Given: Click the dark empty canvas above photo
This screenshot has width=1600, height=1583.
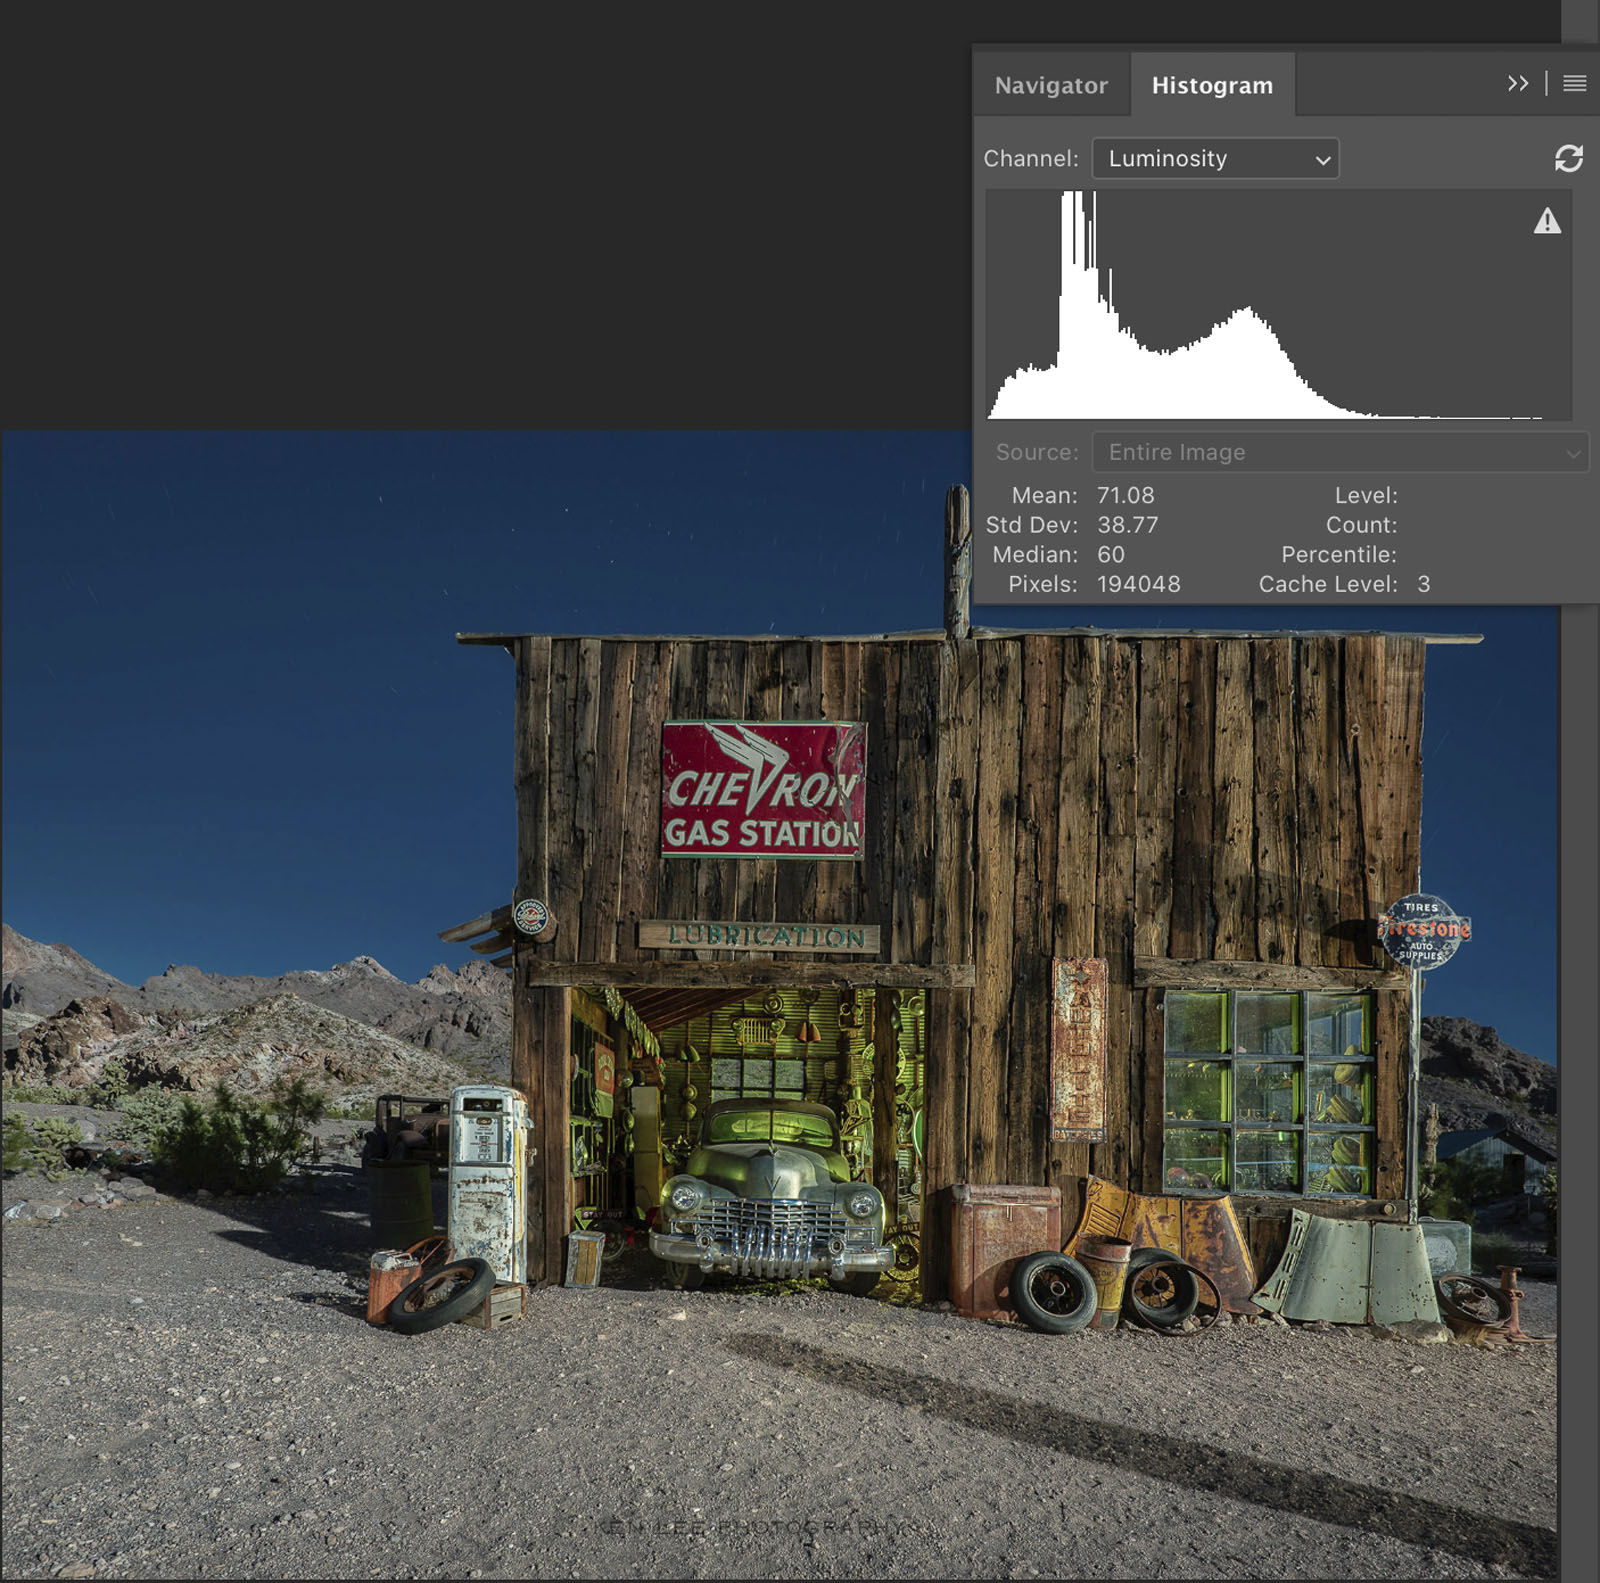Looking at the screenshot, I should pyautogui.click(x=480, y=220).
